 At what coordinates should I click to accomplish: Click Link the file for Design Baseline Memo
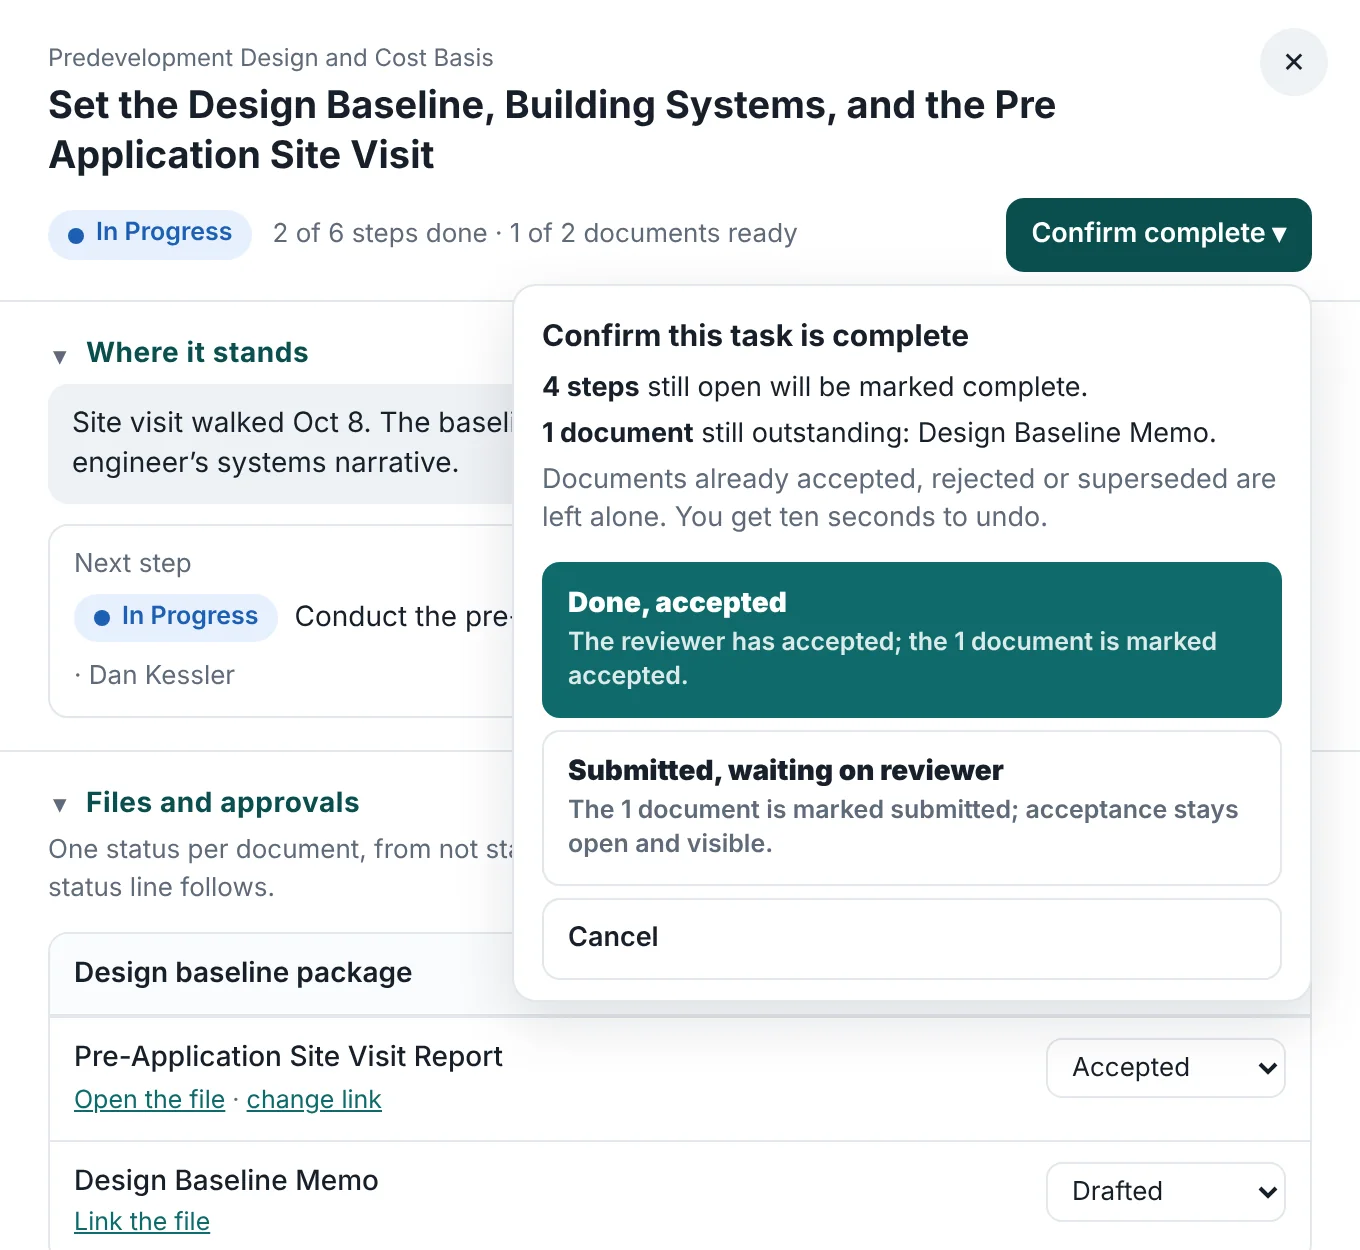[142, 1221]
